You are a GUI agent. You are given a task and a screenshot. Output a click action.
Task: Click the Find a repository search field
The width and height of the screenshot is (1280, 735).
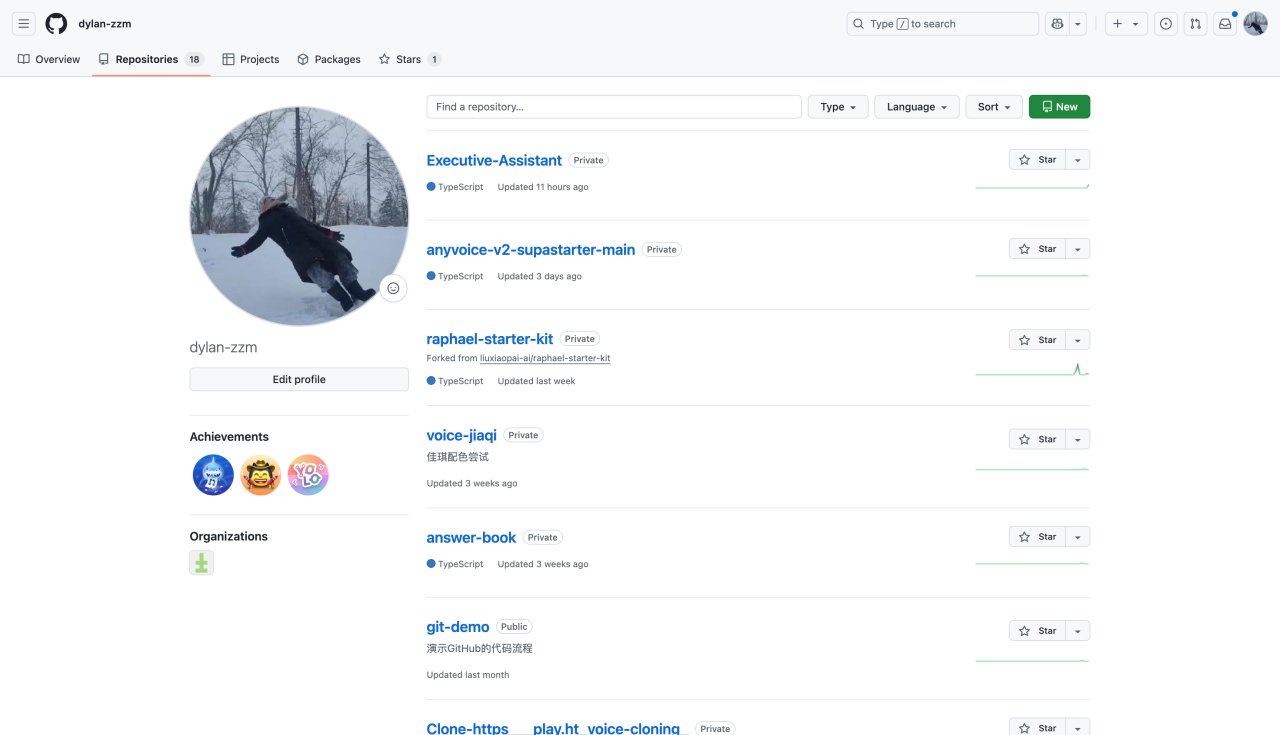pyautogui.click(x=613, y=107)
